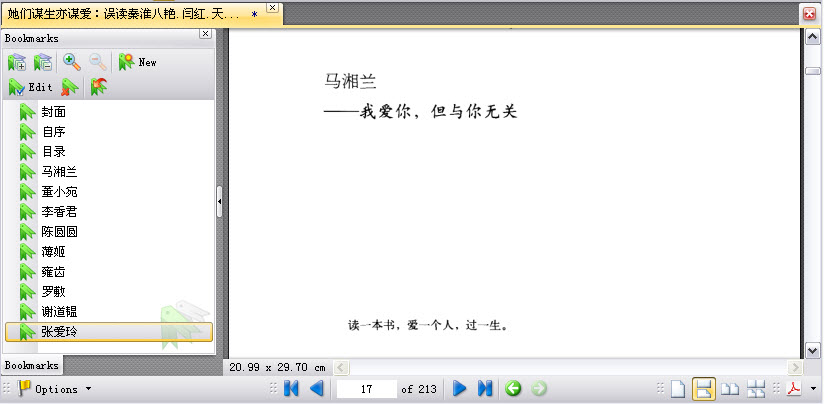
Task: Delete the selected bookmark icon
Action: click(69, 87)
